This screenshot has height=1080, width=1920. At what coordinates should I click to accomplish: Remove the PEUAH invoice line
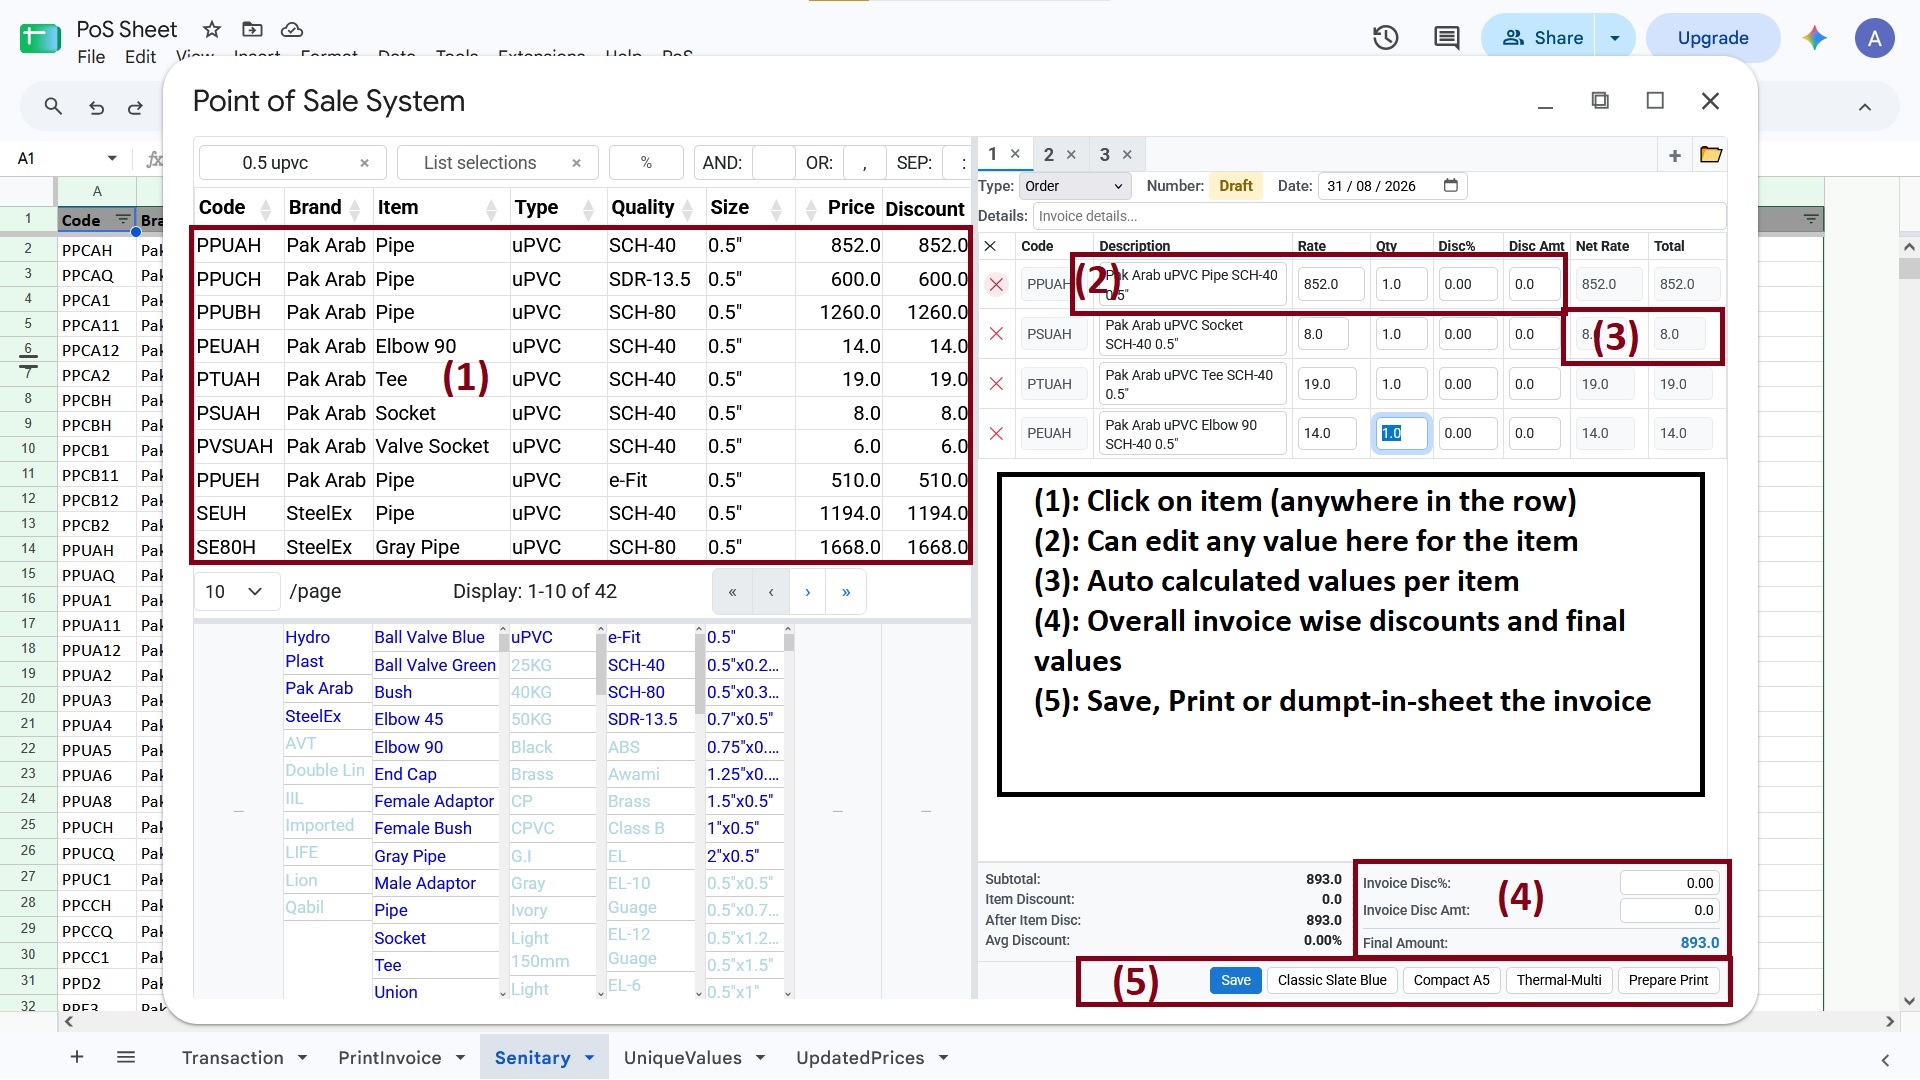pyautogui.click(x=996, y=434)
